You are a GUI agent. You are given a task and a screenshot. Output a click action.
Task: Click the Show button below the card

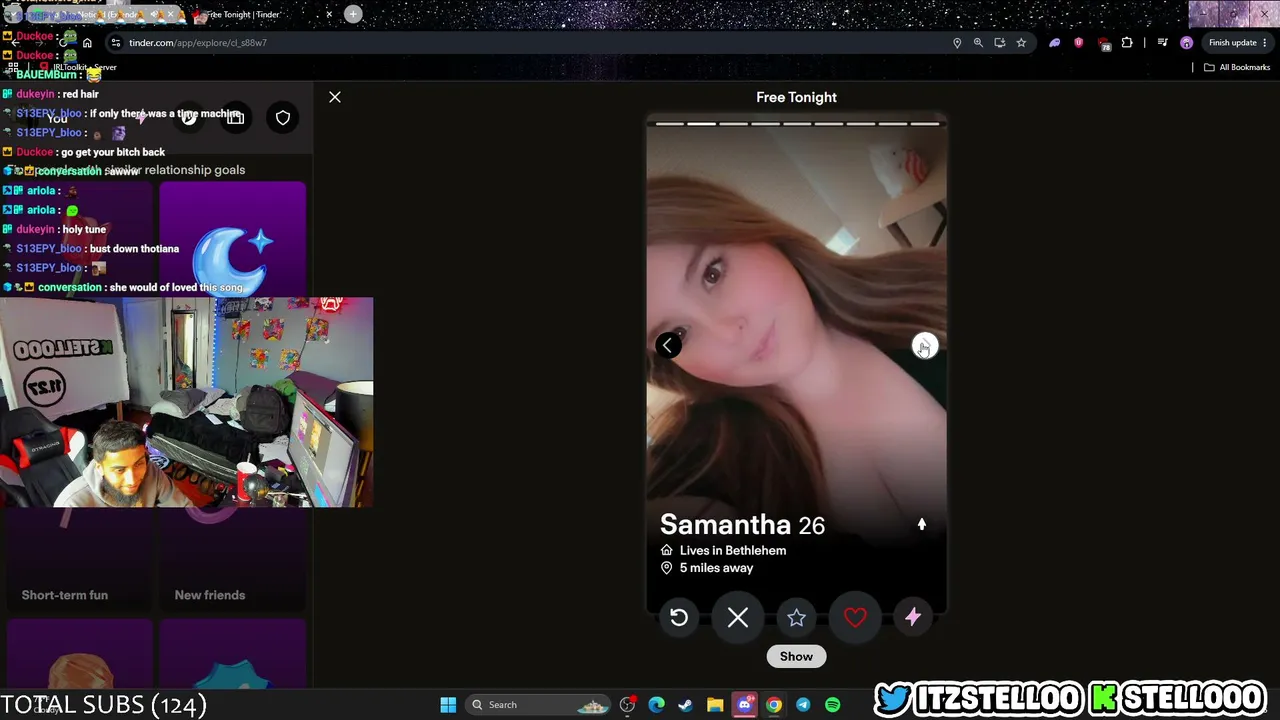click(x=796, y=656)
